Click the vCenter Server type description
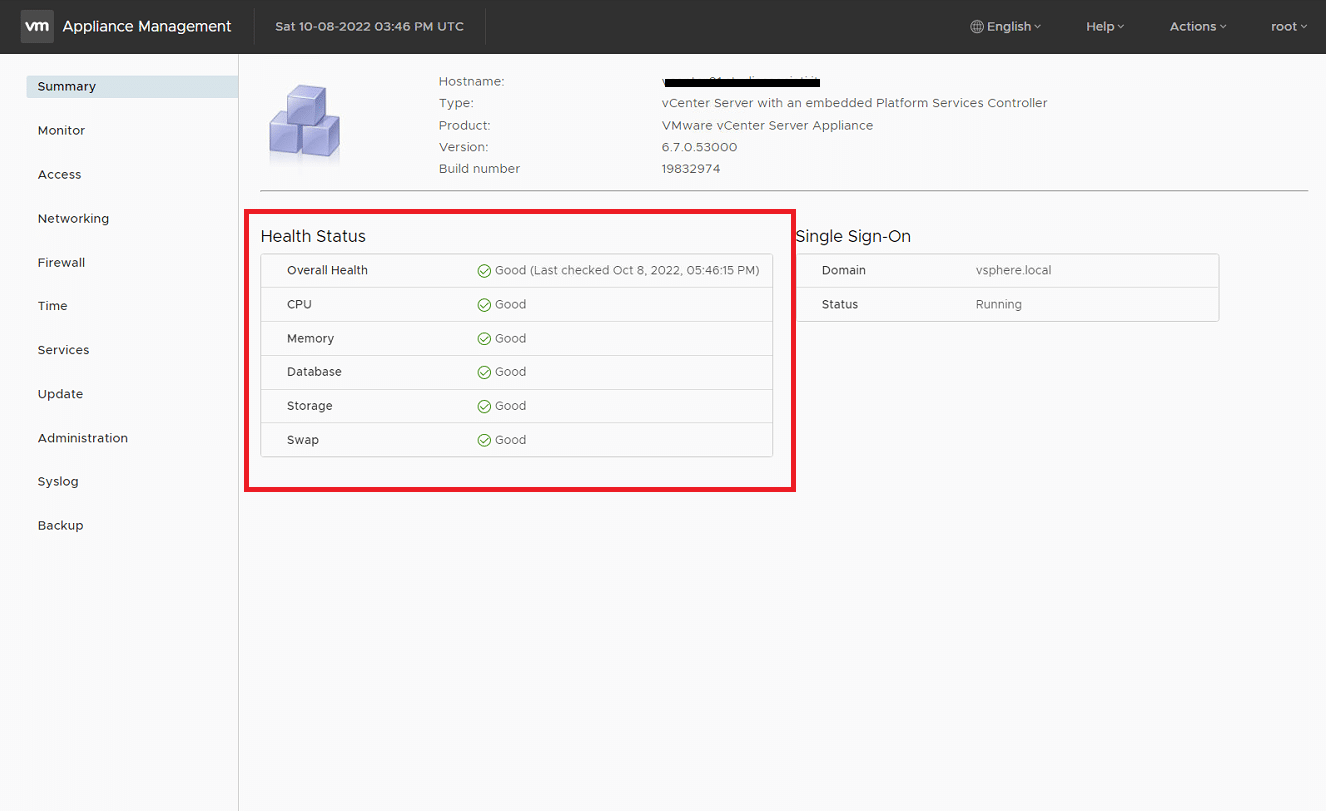This screenshot has height=811, width=1326. click(855, 103)
